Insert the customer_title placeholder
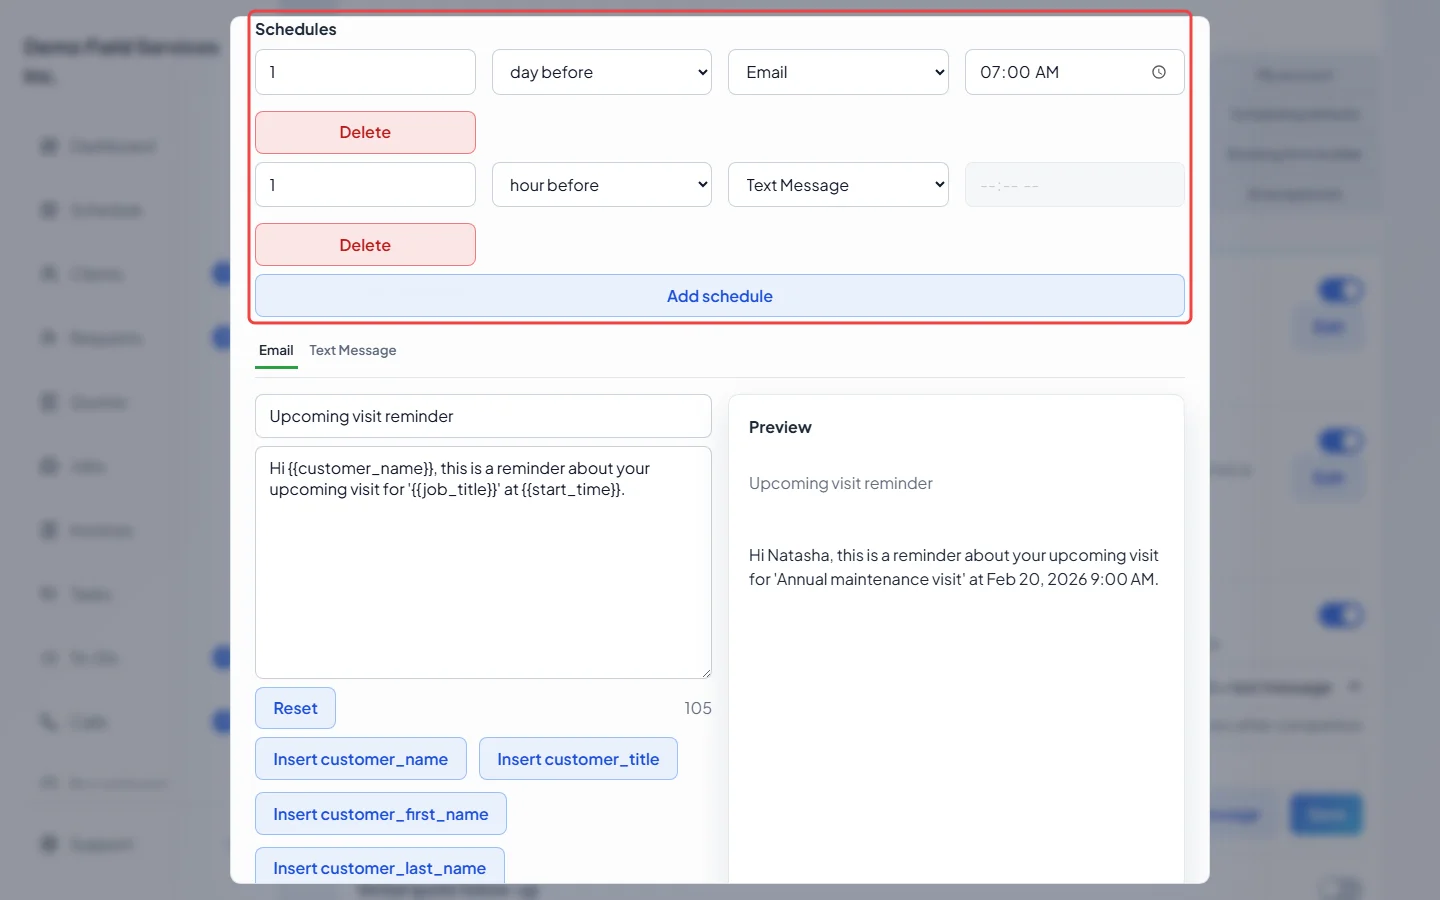Screen dimensions: 1440x900 (x=578, y=759)
